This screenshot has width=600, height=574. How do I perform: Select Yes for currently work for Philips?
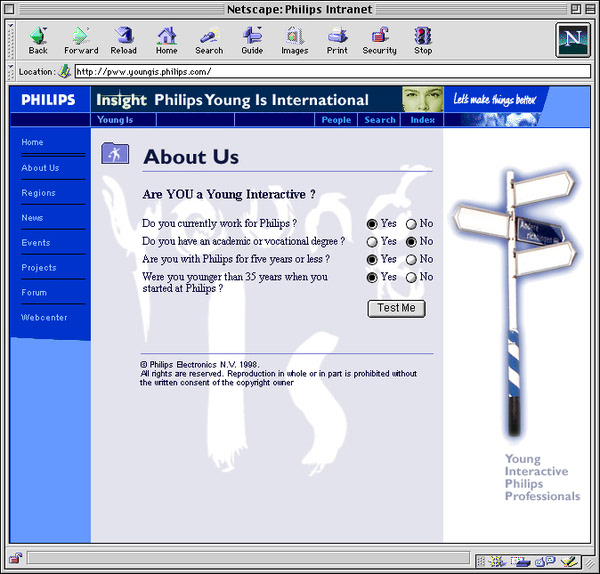[372, 224]
